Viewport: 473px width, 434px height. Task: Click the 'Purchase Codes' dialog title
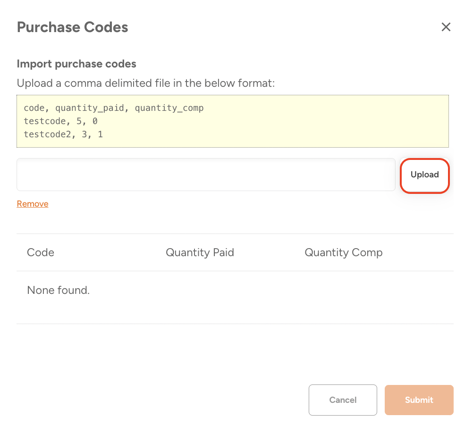coord(72,27)
